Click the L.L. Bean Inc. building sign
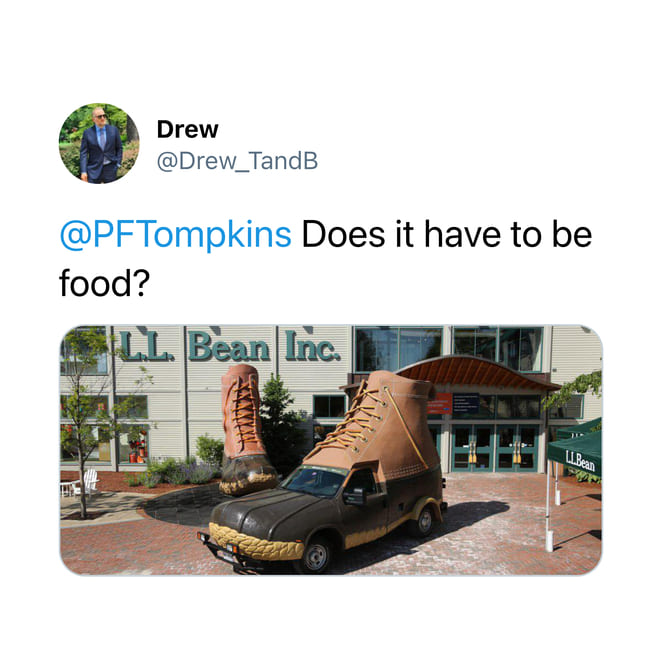Screen dimensions: 662x662 click(230, 346)
